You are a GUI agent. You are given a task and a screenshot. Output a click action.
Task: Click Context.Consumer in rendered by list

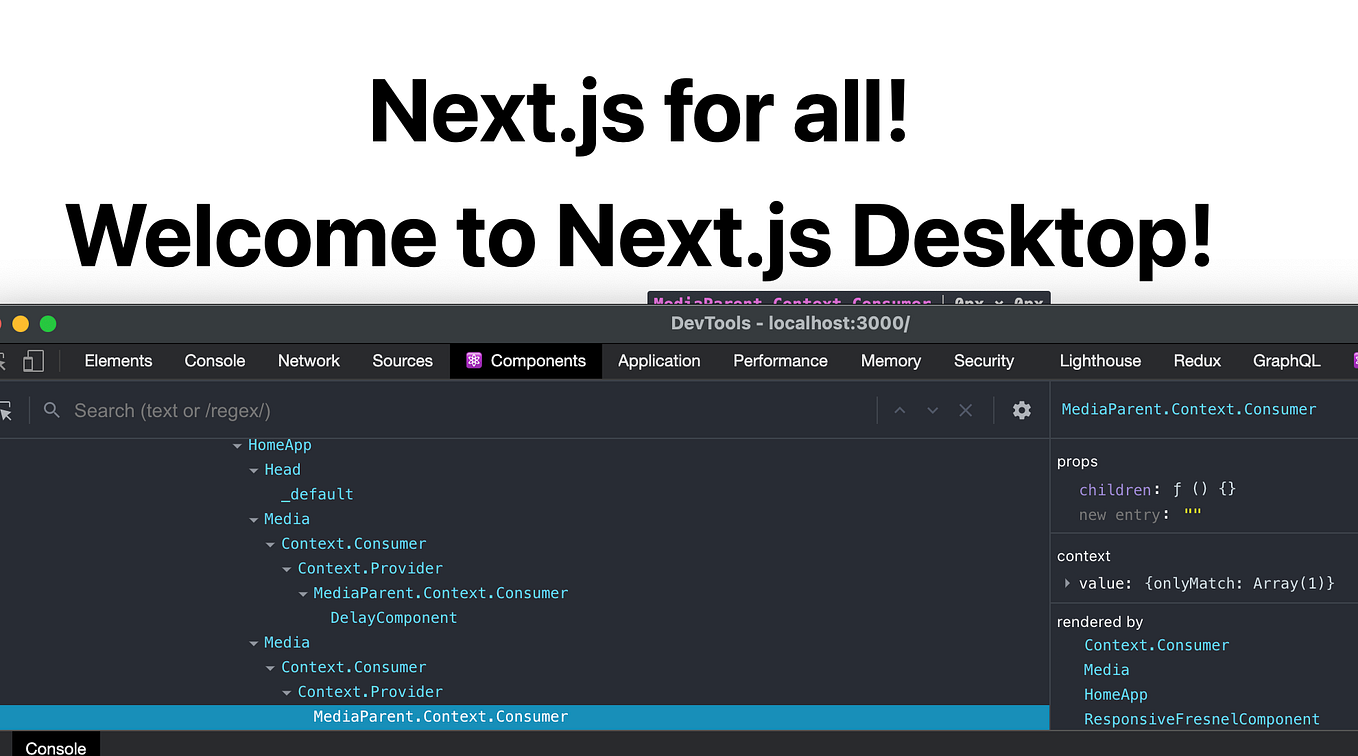(1157, 645)
